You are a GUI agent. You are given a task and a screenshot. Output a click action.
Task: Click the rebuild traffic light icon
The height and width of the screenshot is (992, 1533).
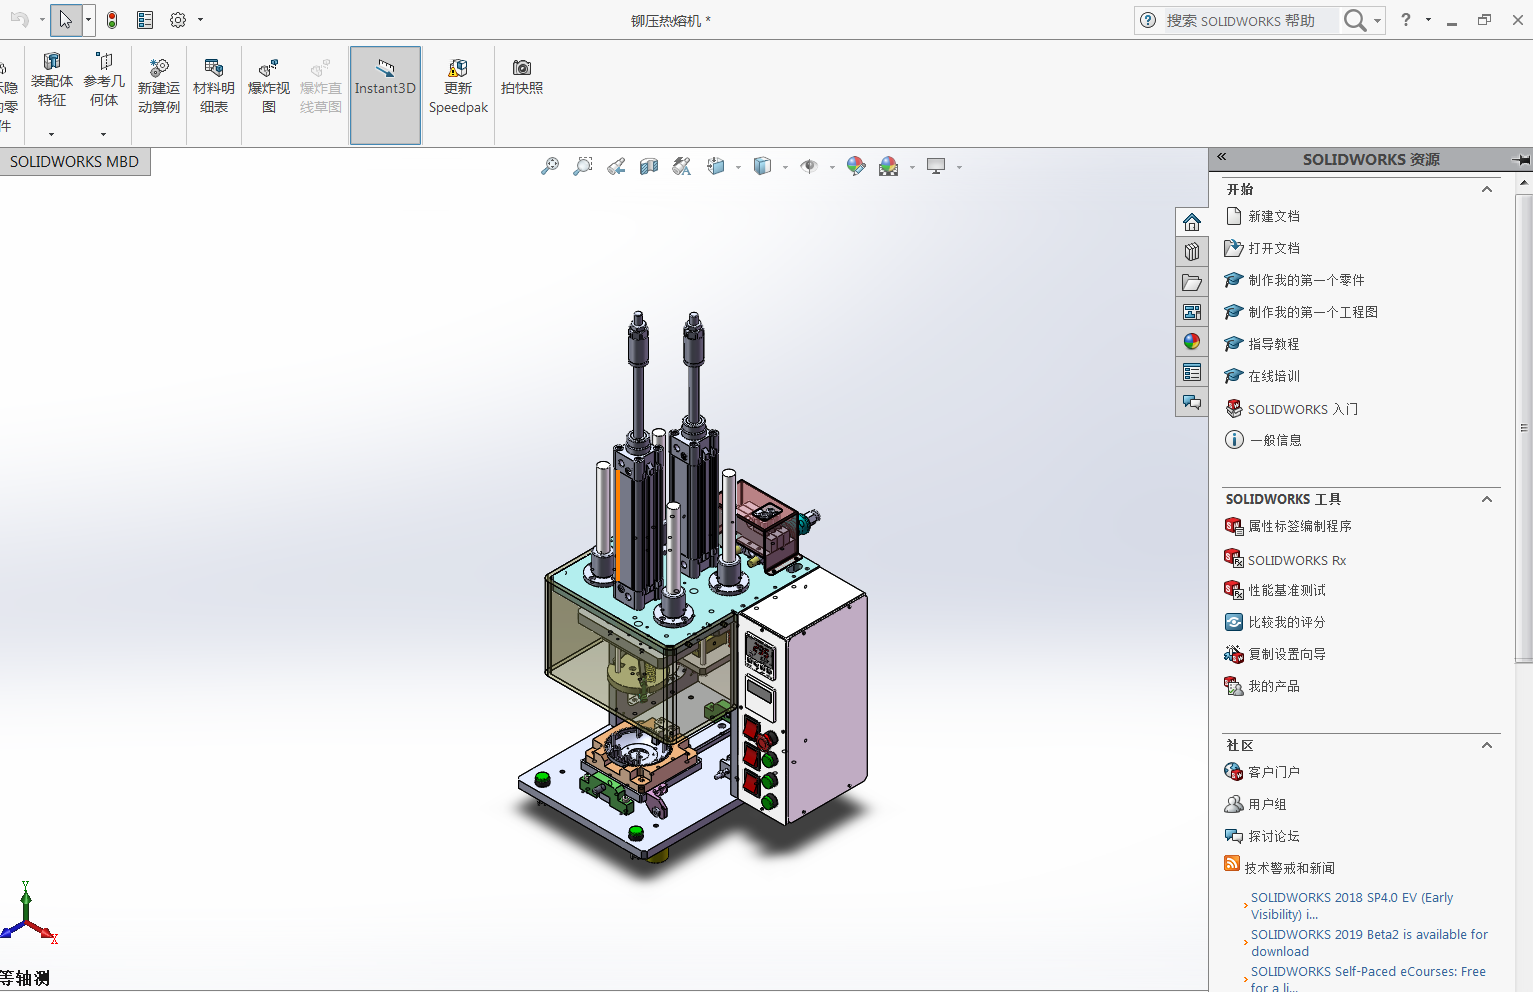(112, 20)
